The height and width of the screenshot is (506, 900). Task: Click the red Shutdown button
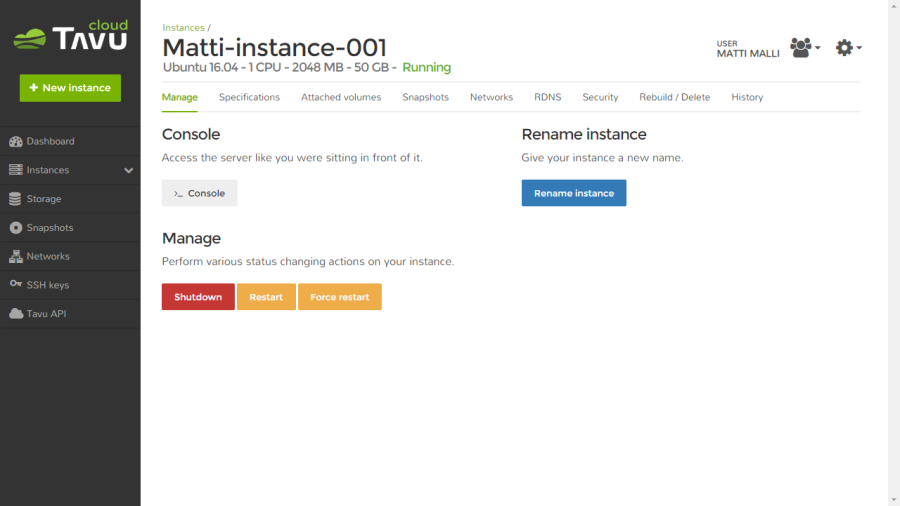tap(198, 297)
